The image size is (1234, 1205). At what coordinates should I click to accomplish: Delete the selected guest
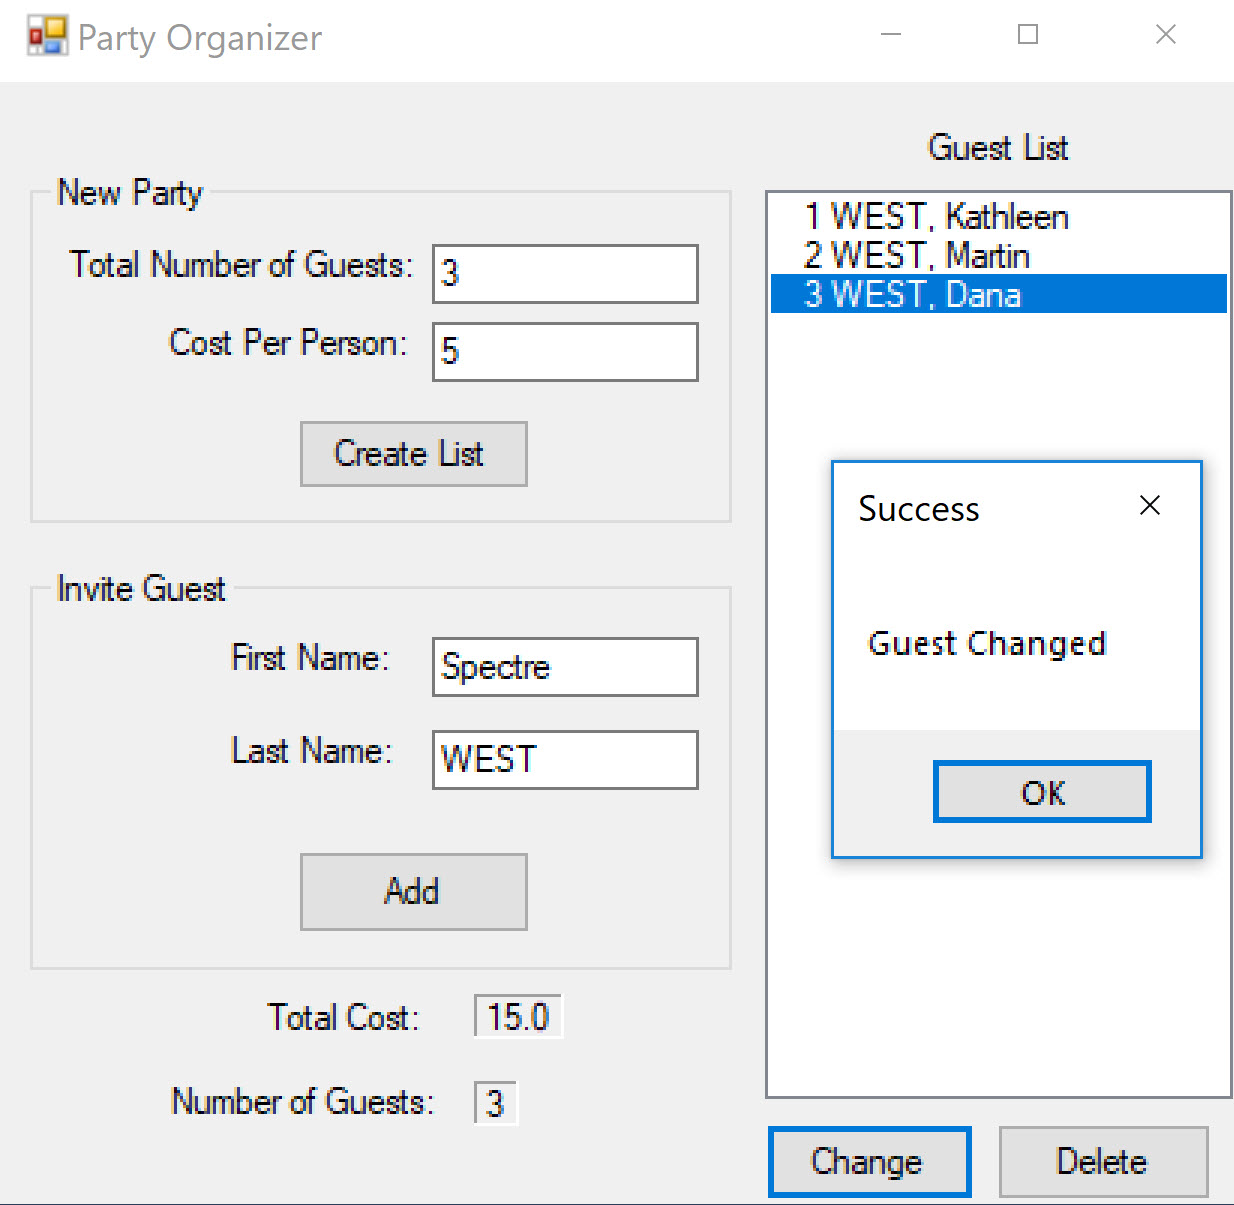click(x=1103, y=1162)
